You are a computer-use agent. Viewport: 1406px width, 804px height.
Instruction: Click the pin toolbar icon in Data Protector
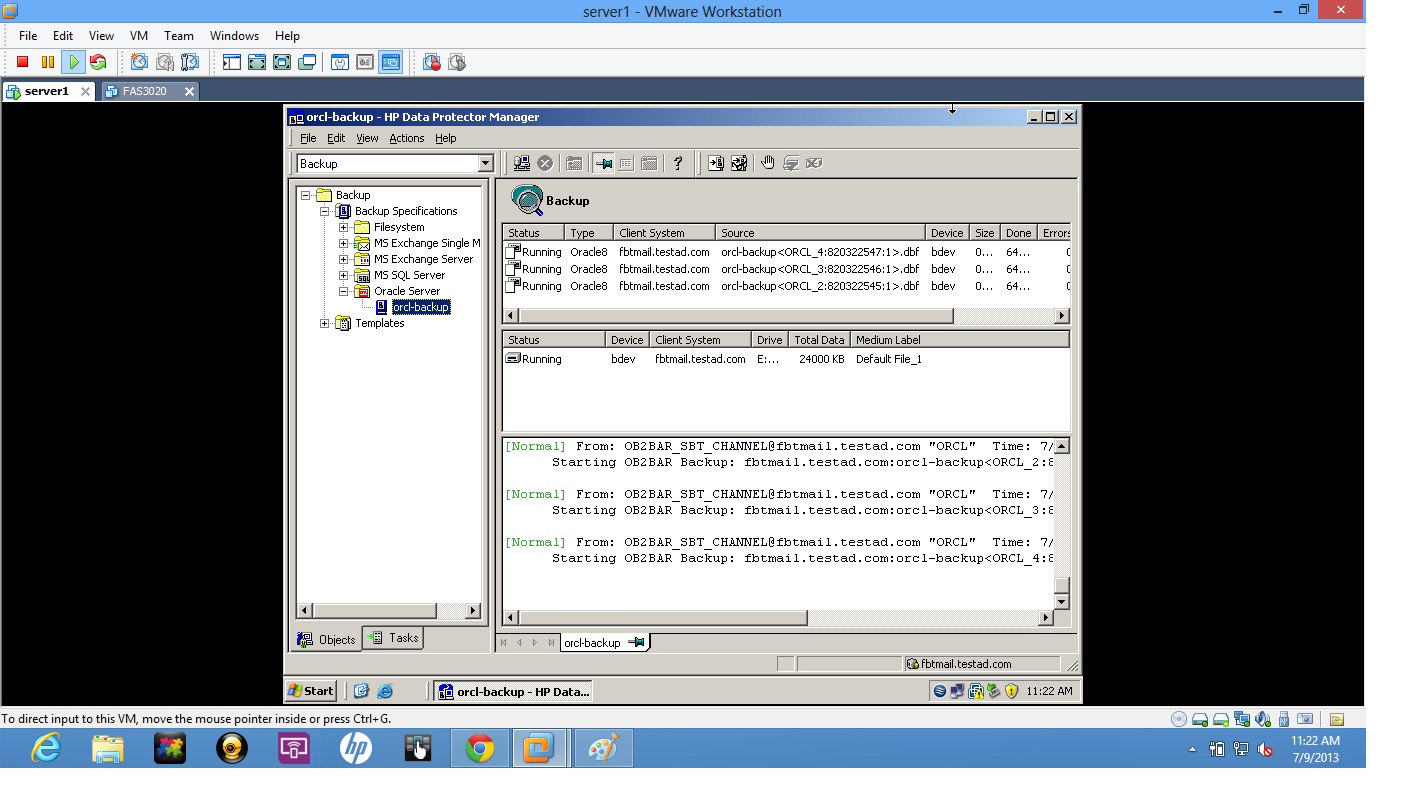(x=605, y=162)
